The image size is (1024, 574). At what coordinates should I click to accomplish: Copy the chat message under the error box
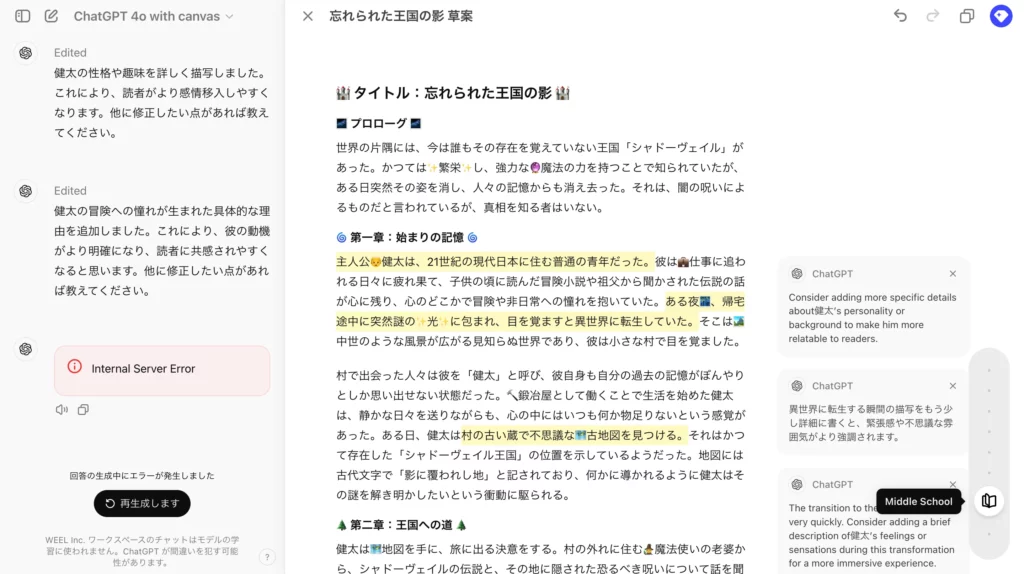pyautogui.click(x=83, y=409)
